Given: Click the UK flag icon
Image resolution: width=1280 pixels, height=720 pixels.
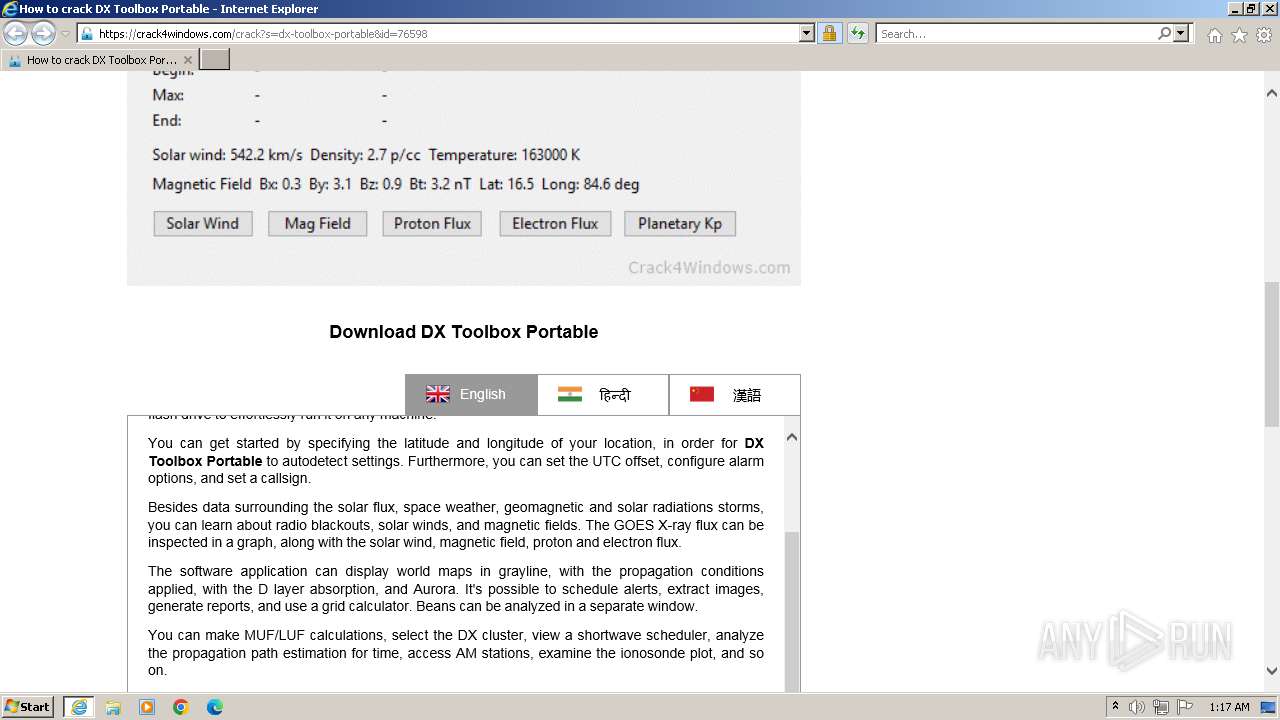Looking at the screenshot, I should [x=438, y=394].
